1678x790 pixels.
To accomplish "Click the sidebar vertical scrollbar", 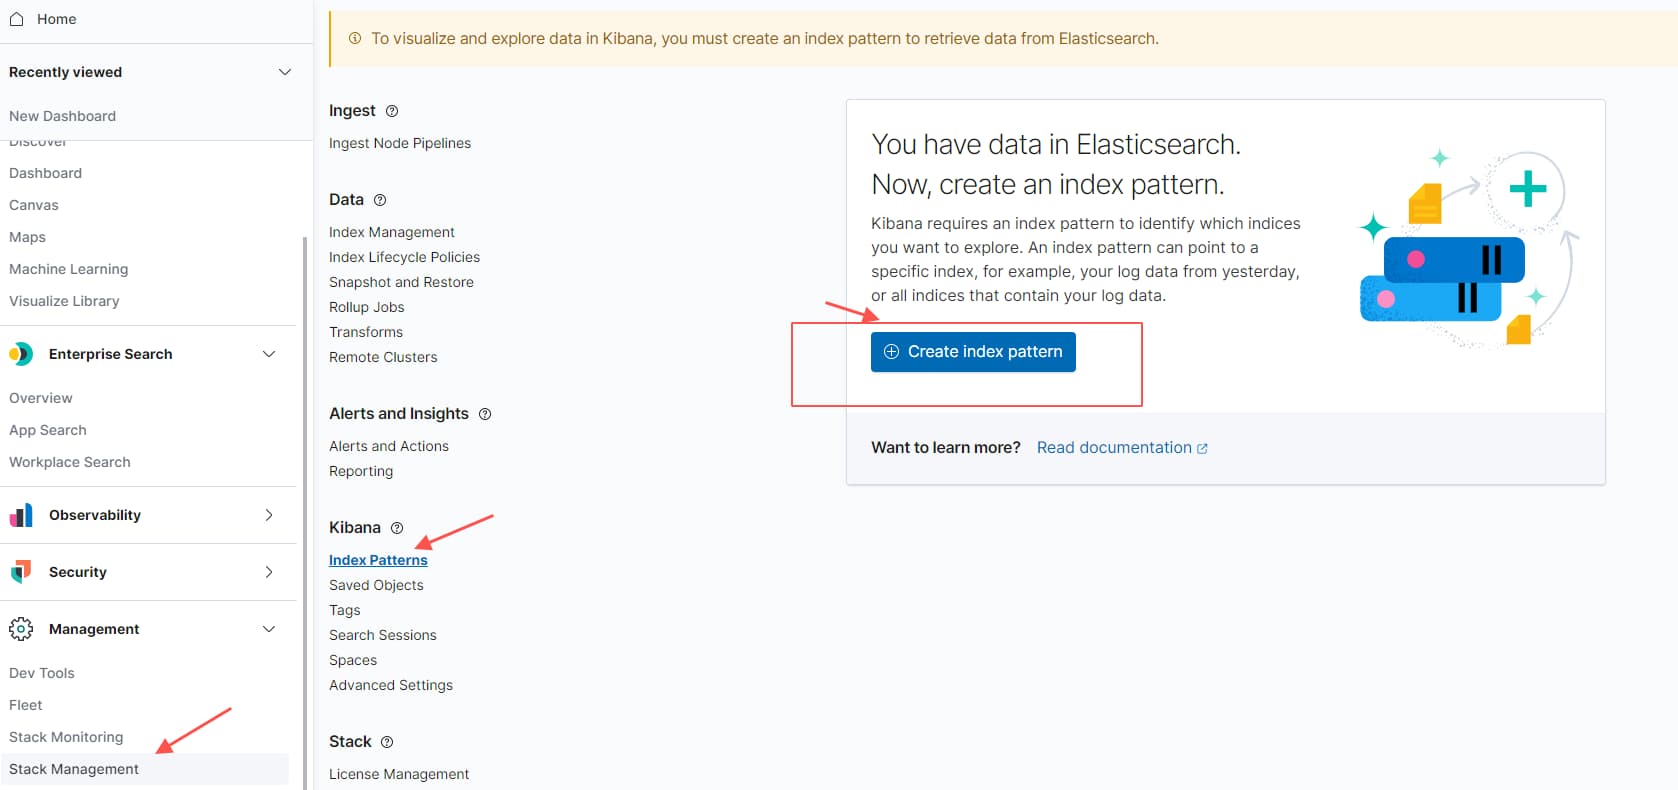I will point(305,500).
